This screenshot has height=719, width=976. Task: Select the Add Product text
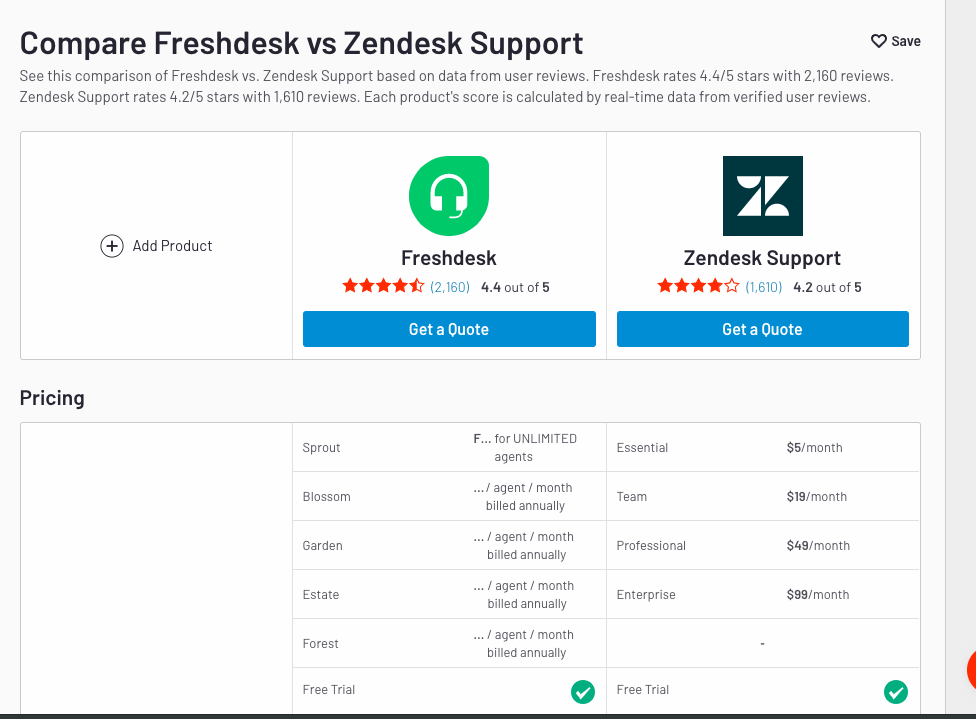tap(172, 246)
